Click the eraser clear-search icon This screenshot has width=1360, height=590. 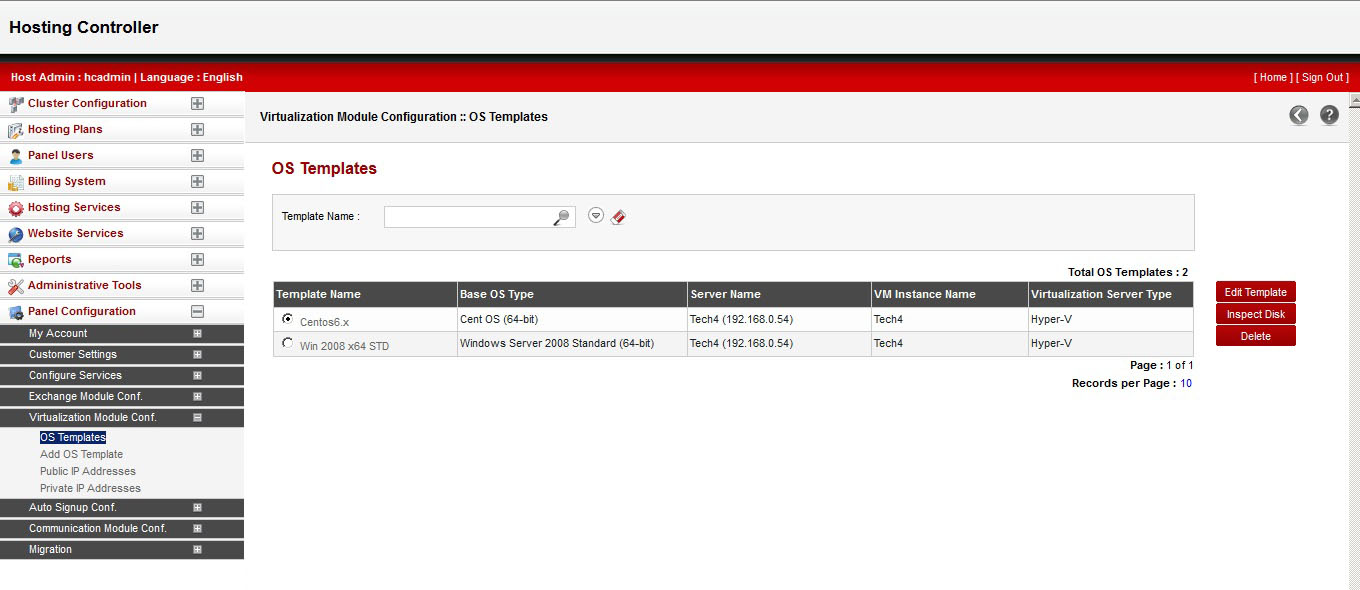click(x=618, y=216)
